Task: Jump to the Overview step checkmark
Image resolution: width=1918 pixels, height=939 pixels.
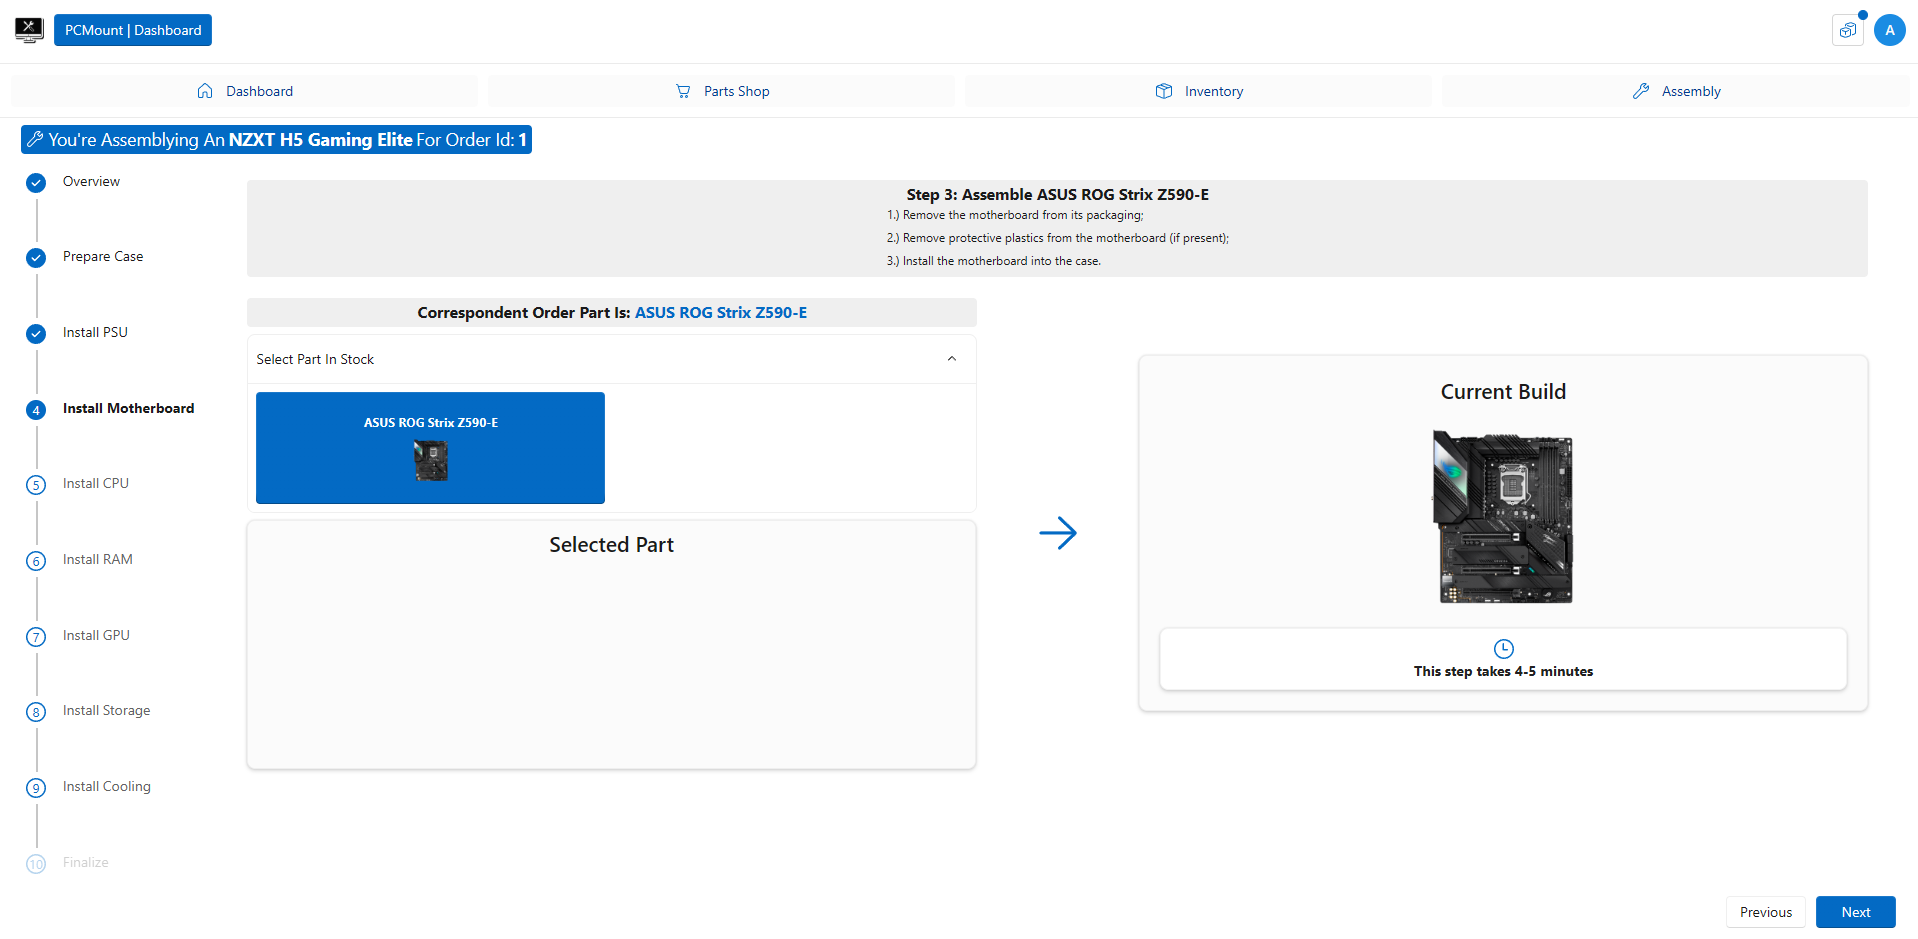Action: (x=36, y=183)
